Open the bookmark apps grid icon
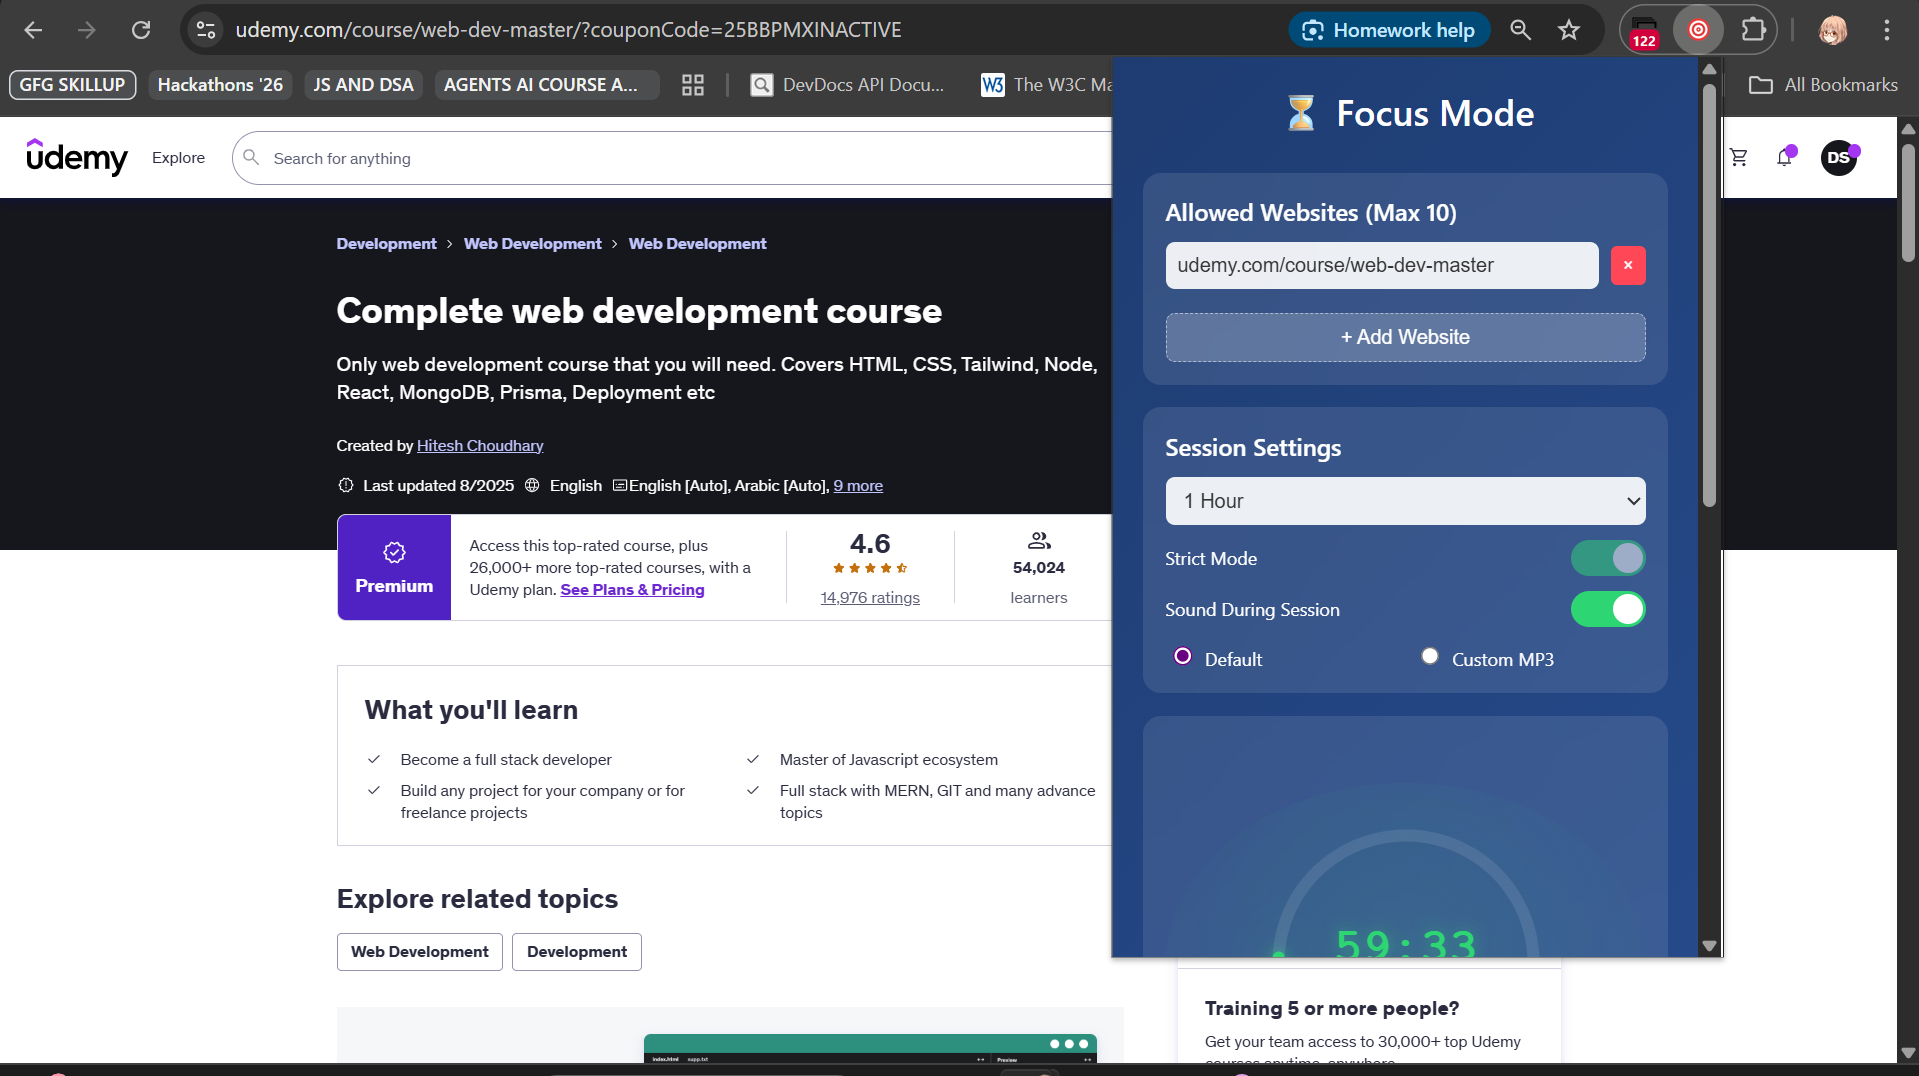Screen dimensions: 1919x1076 pos(693,85)
